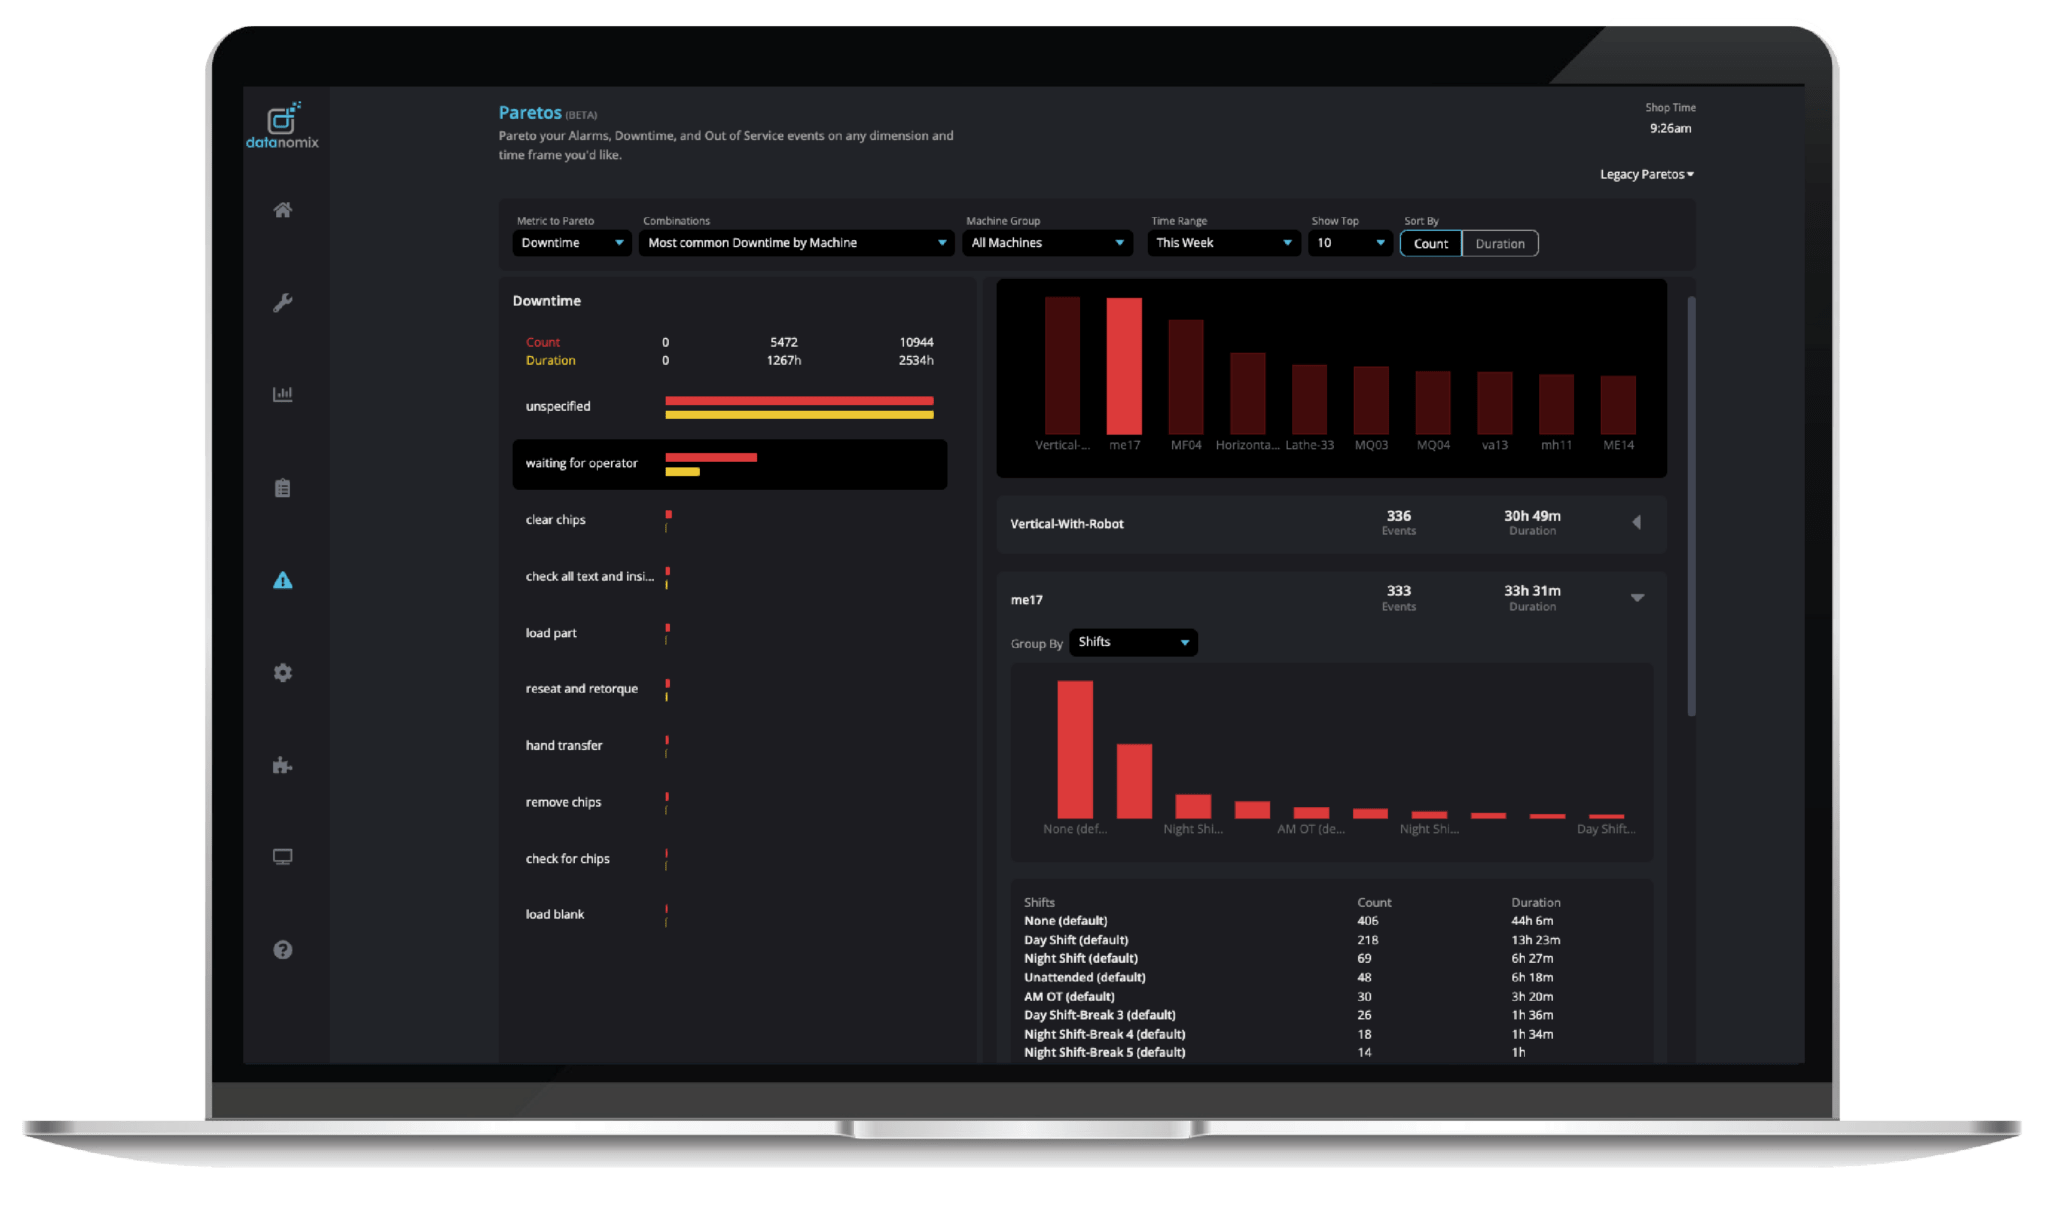The width and height of the screenshot is (2048, 1208).
Task: Click the clipboard icon in the sidebar
Action: pos(283,487)
